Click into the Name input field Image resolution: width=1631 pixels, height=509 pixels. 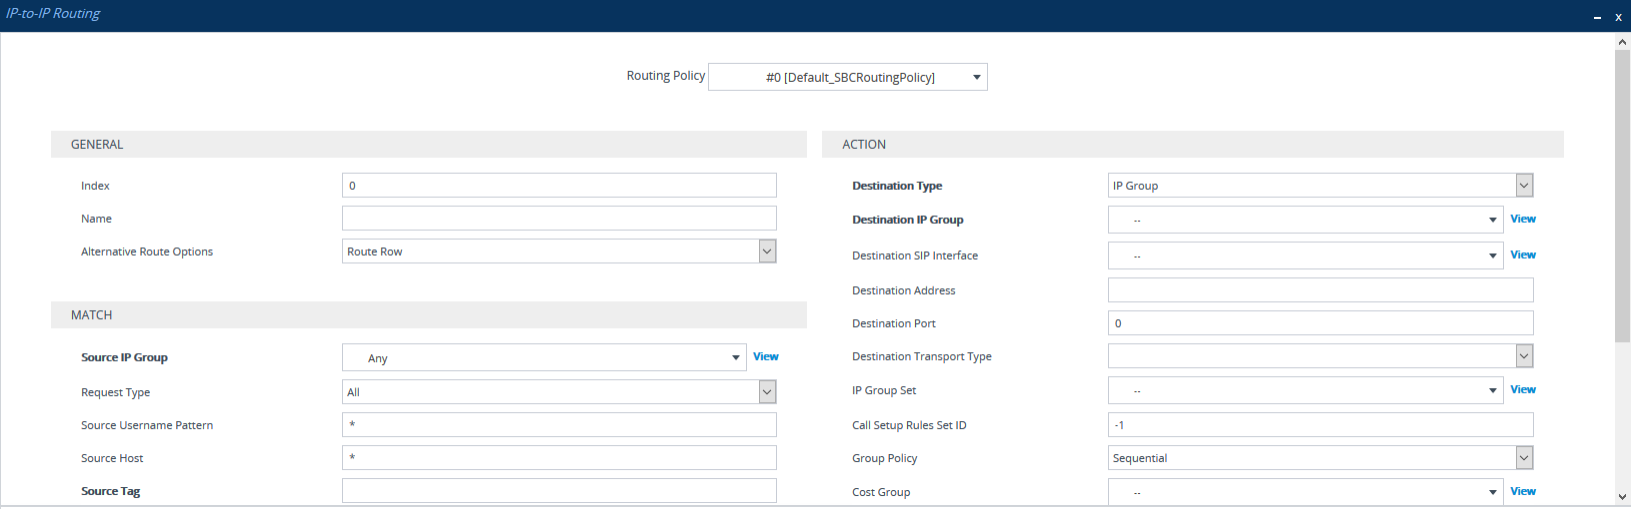[558, 219]
